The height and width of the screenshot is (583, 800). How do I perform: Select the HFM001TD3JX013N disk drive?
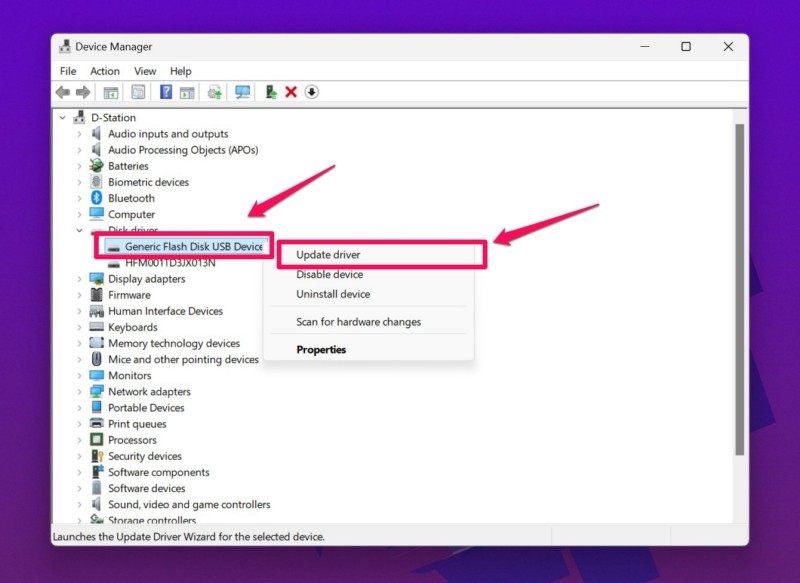[169, 263]
